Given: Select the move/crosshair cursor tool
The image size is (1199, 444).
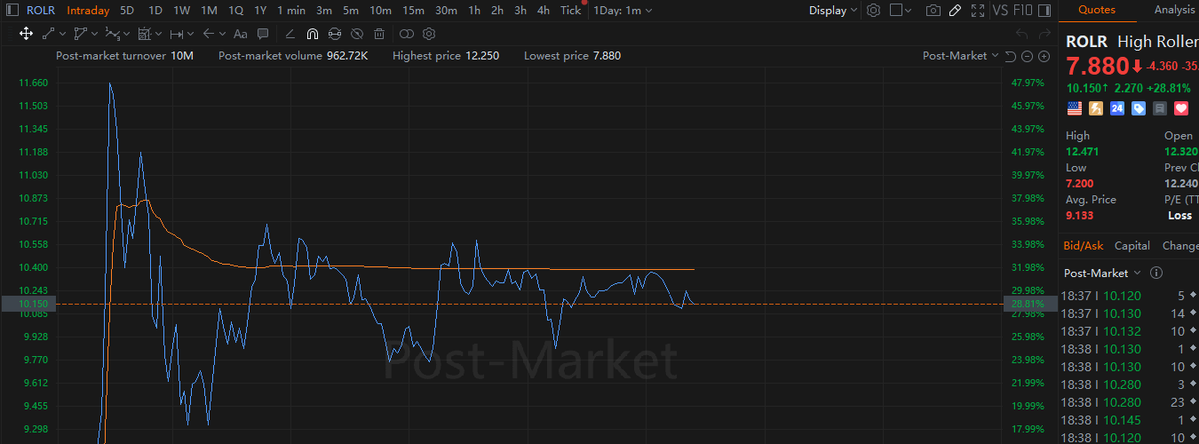Looking at the screenshot, I should [x=25, y=34].
